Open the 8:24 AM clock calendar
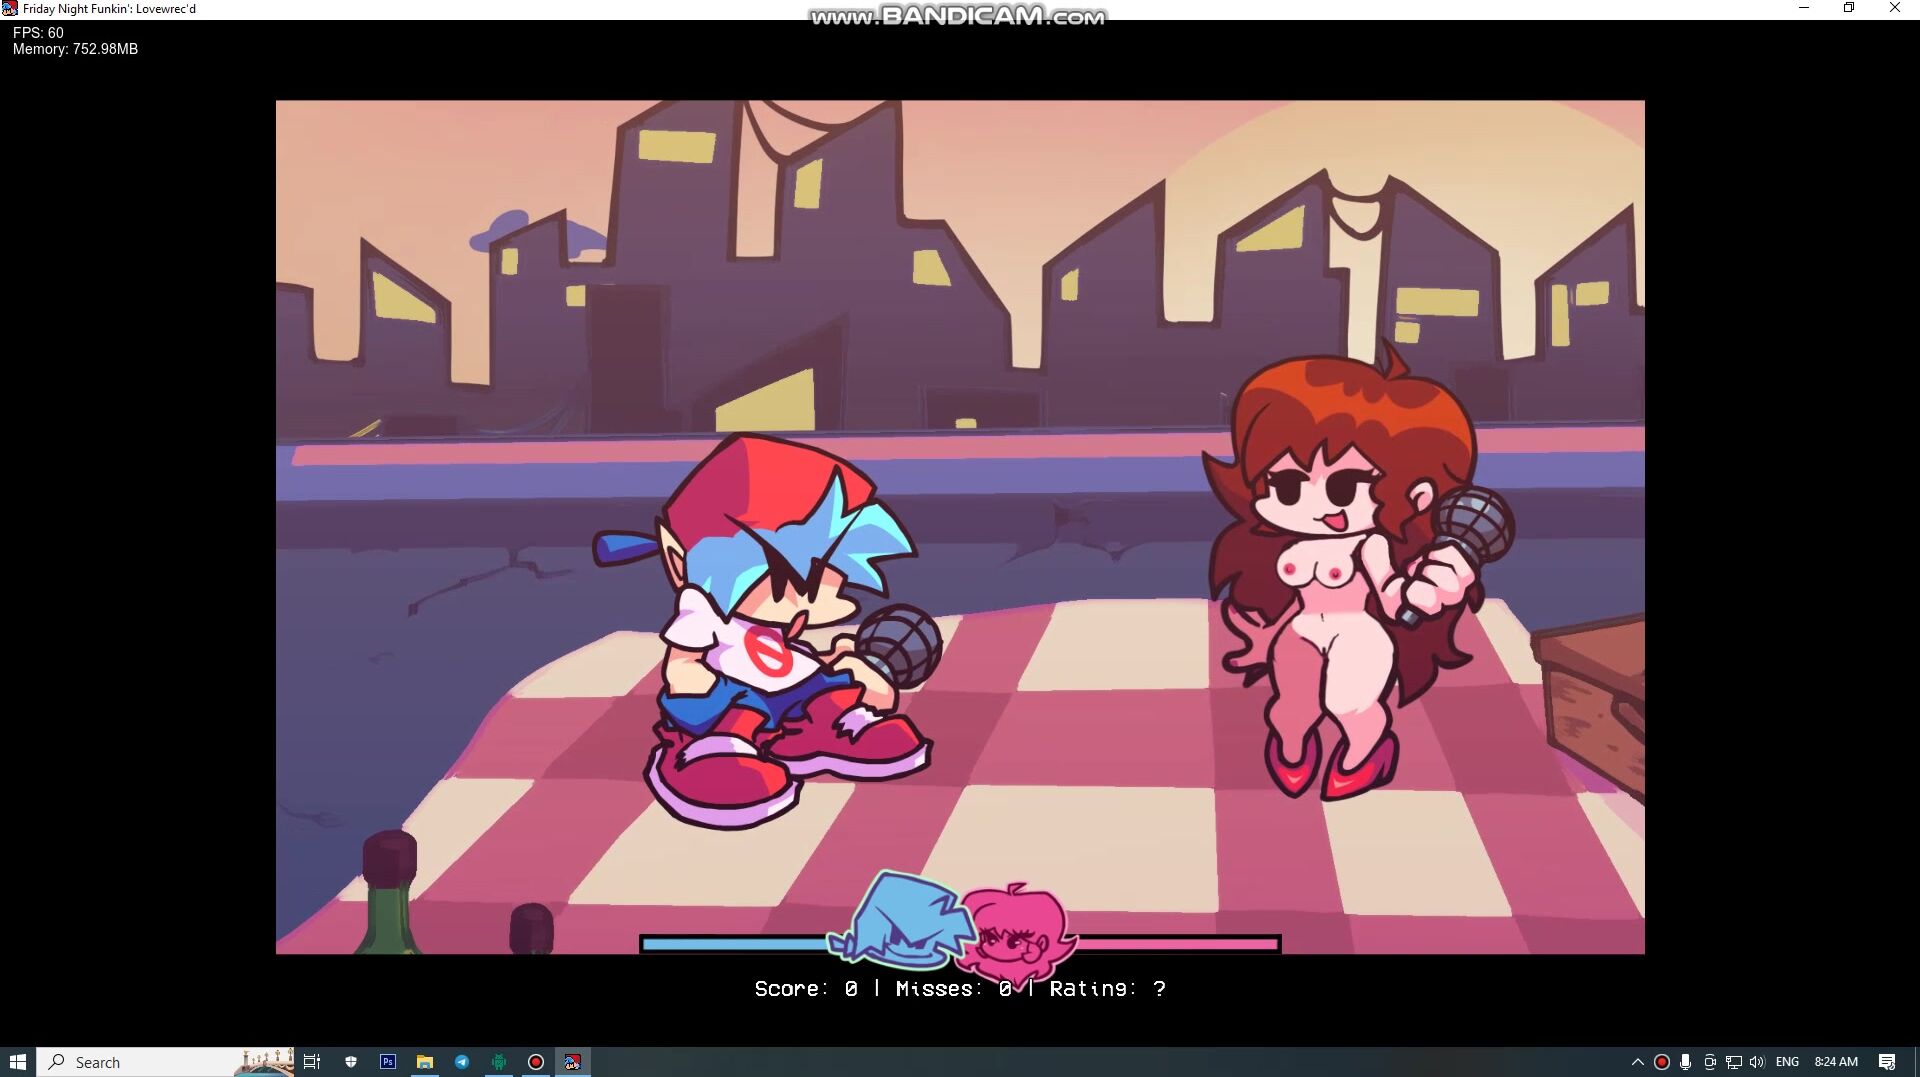Viewport: 1920px width, 1077px height. pyautogui.click(x=1836, y=1062)
